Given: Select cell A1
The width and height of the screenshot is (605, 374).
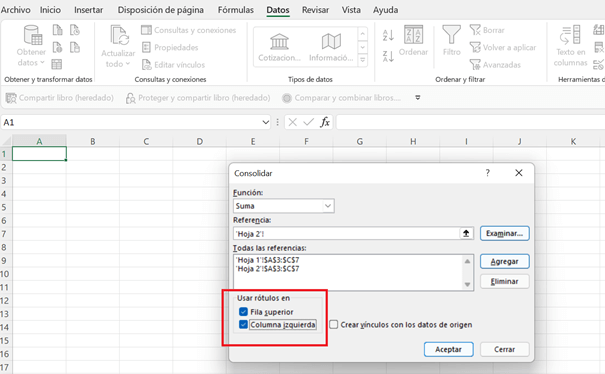Looking at the screenshot, I should click(39, 154).
